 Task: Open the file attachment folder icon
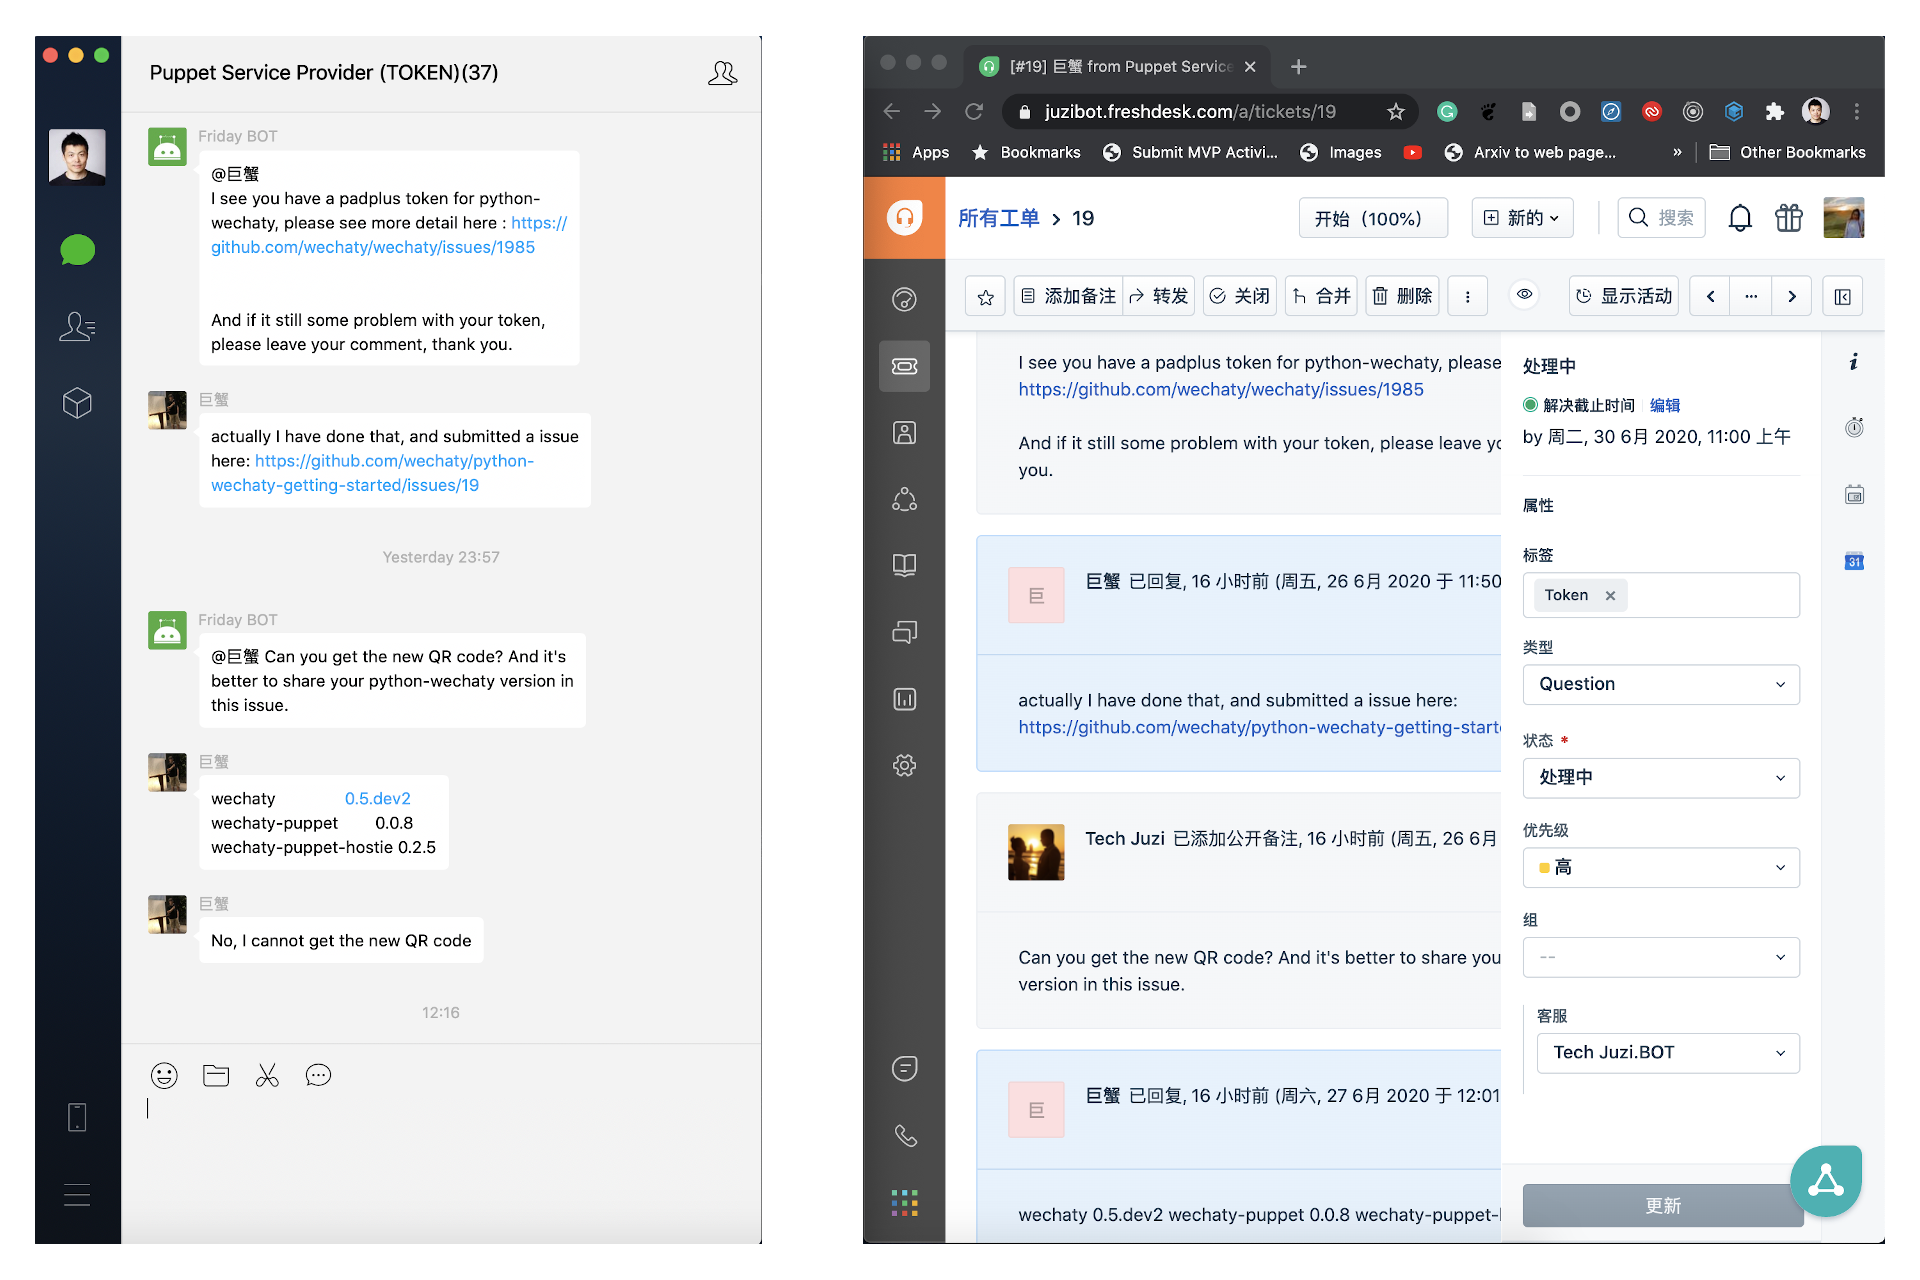click(x=216, y=1075)
